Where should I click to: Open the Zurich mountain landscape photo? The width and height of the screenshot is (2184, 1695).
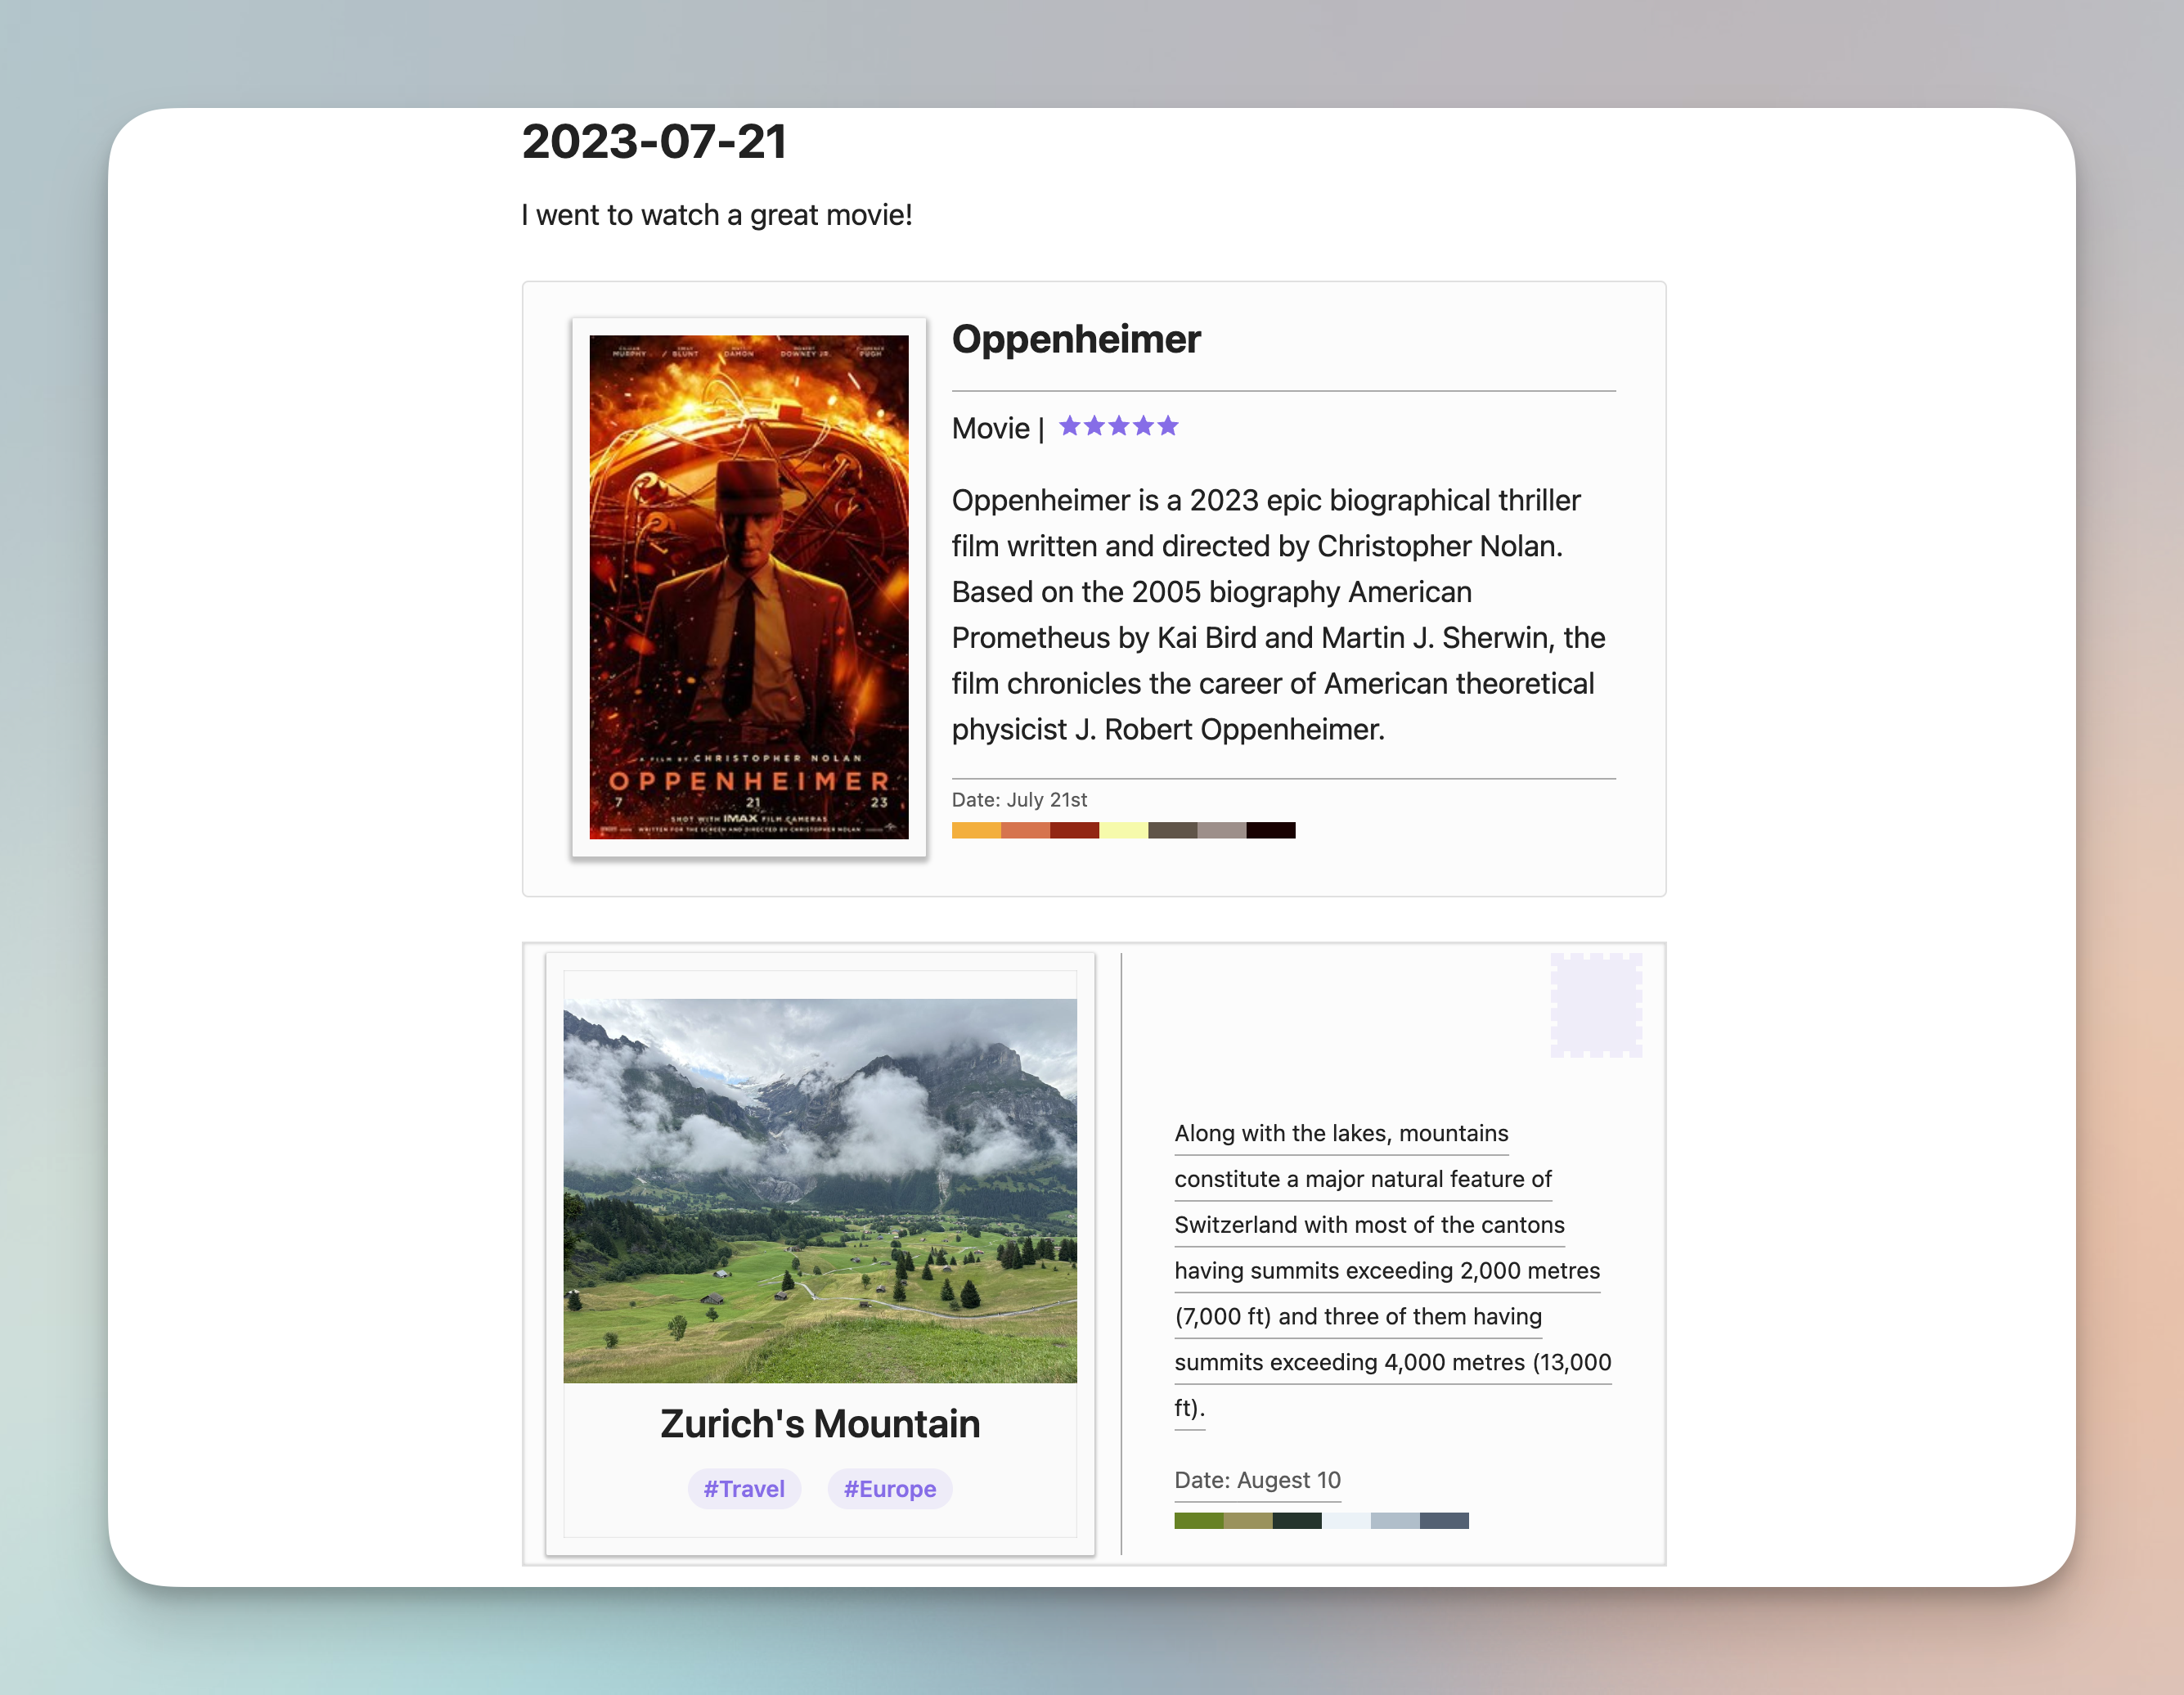820,1190
